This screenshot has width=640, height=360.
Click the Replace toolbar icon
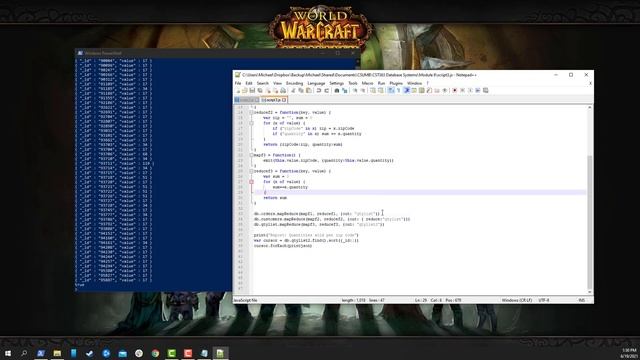pos(345,90)
